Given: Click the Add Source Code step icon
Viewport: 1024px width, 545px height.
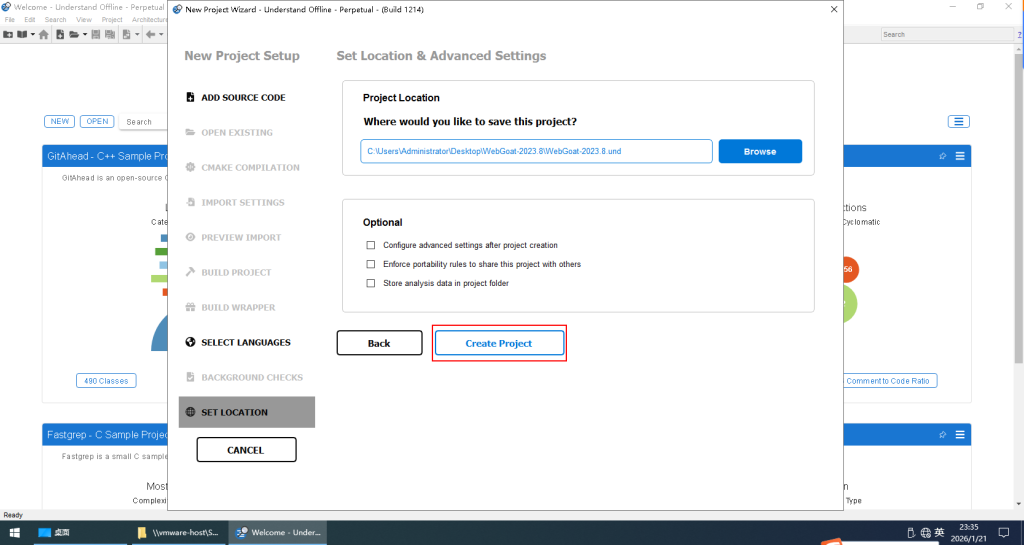Looking at the screenshot, I should (x=191, y=98).
